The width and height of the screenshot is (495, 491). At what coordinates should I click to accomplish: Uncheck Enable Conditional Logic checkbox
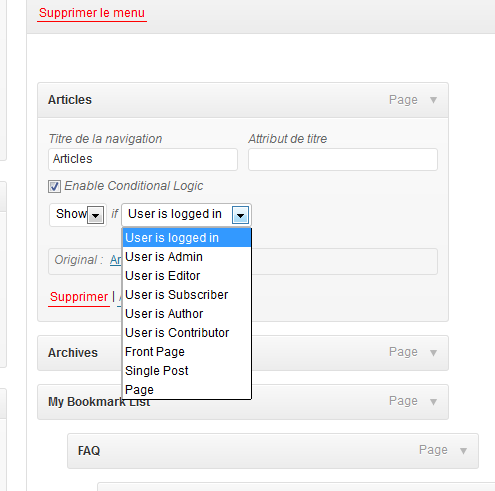tap(54, 186)
